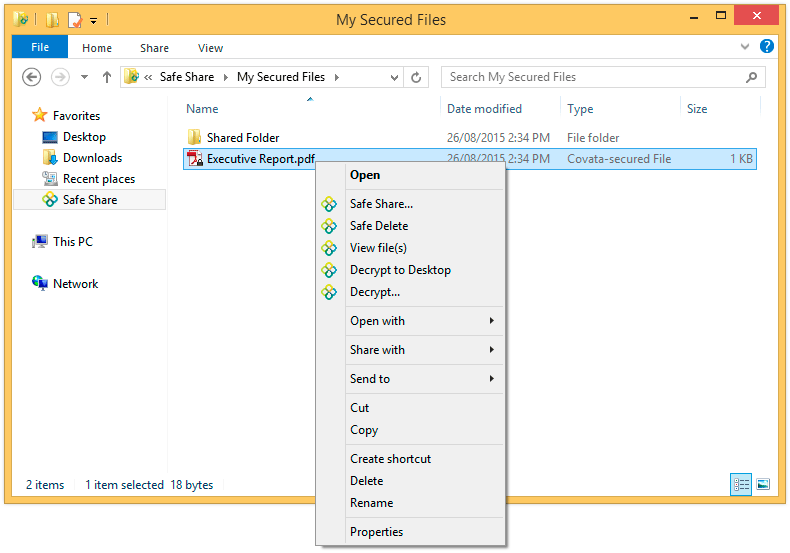Select the Shared Folder row name
This screenshot has height=553, width=790.
tap(243, 137)
